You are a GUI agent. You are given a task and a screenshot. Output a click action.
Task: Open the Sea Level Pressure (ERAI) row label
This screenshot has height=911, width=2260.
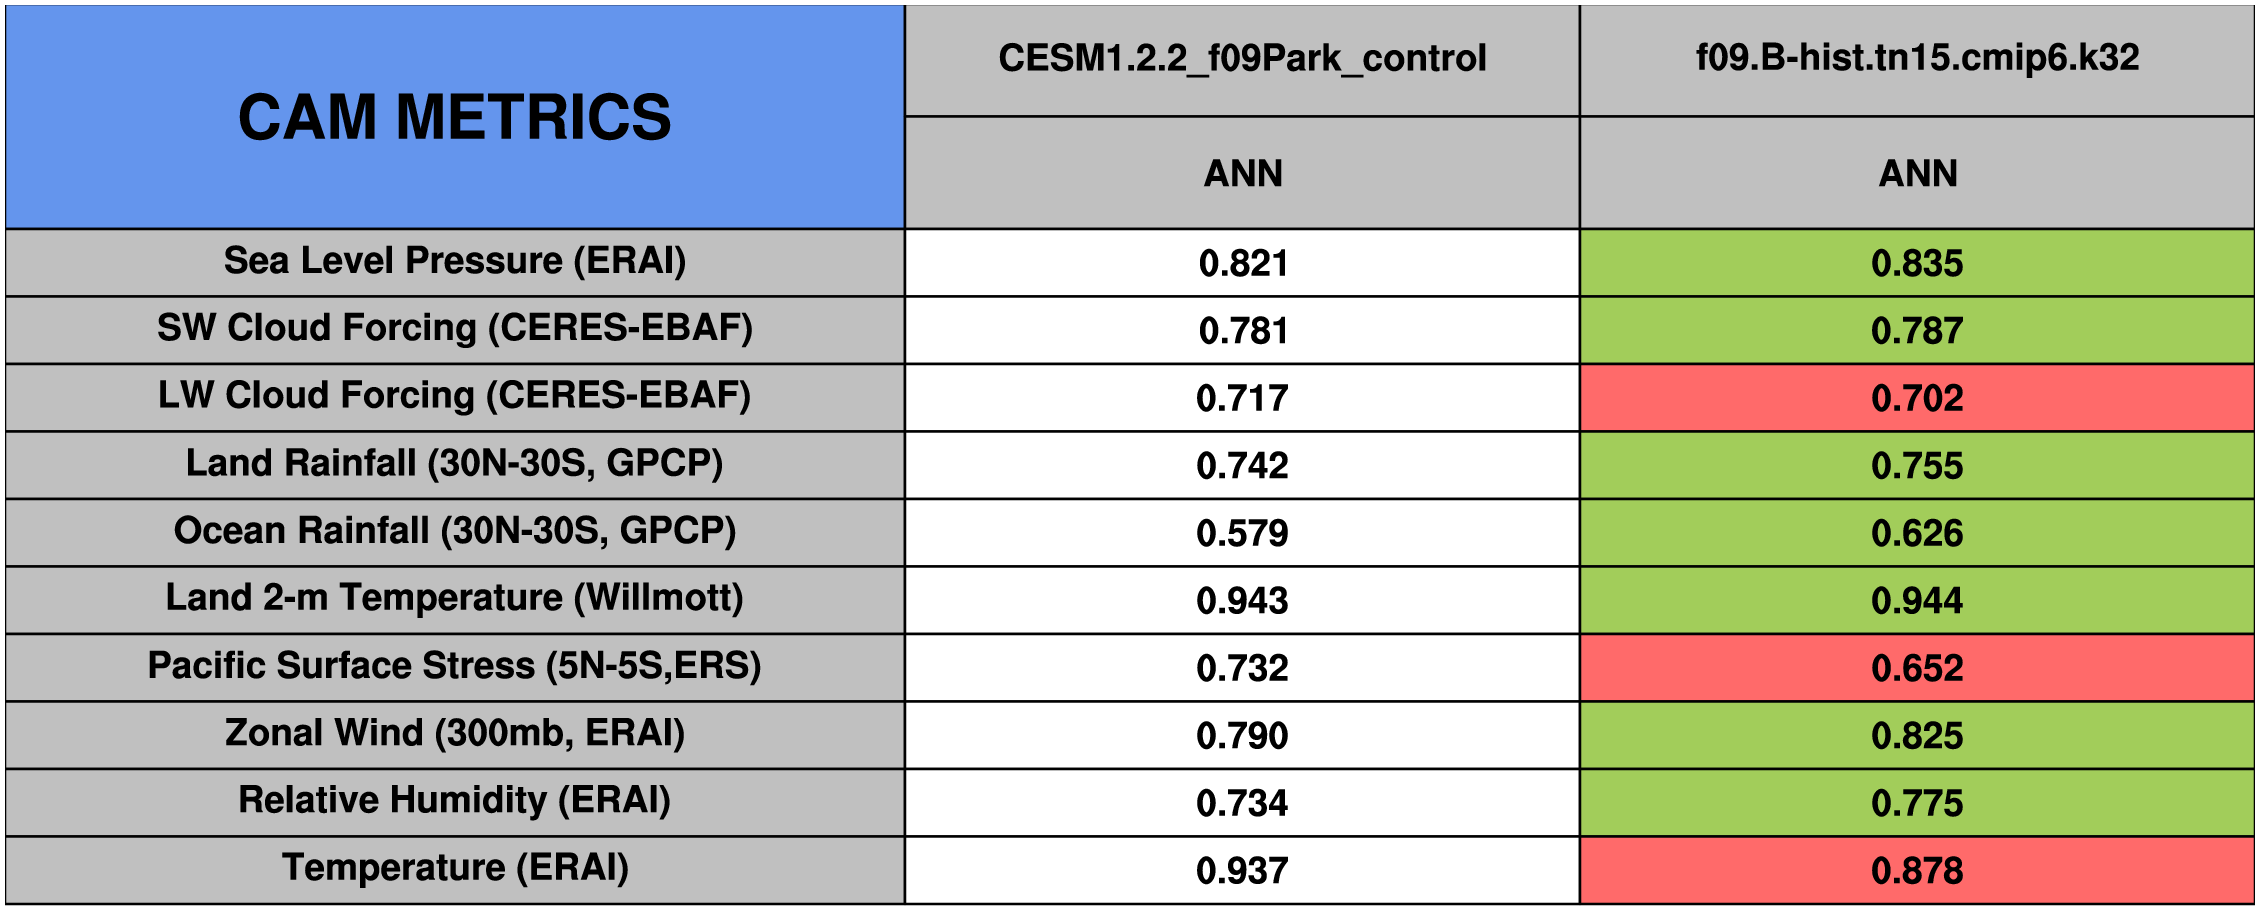click(x=455, y=261)
